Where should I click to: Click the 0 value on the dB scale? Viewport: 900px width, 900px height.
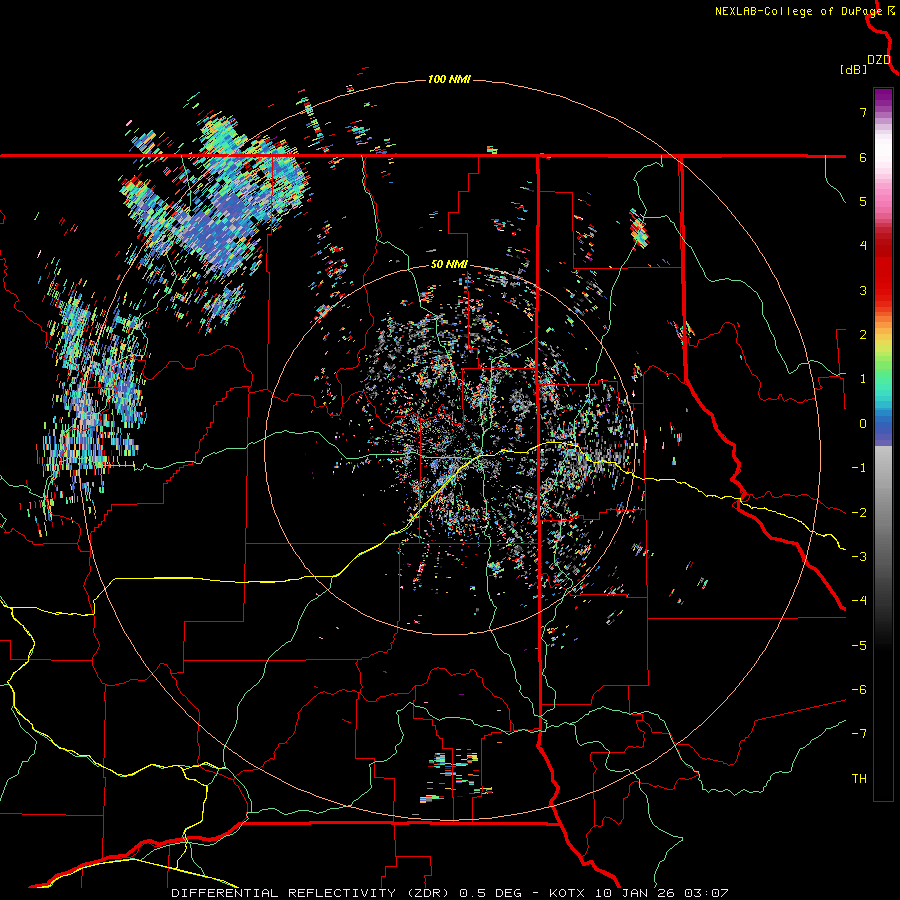point(863,424)
